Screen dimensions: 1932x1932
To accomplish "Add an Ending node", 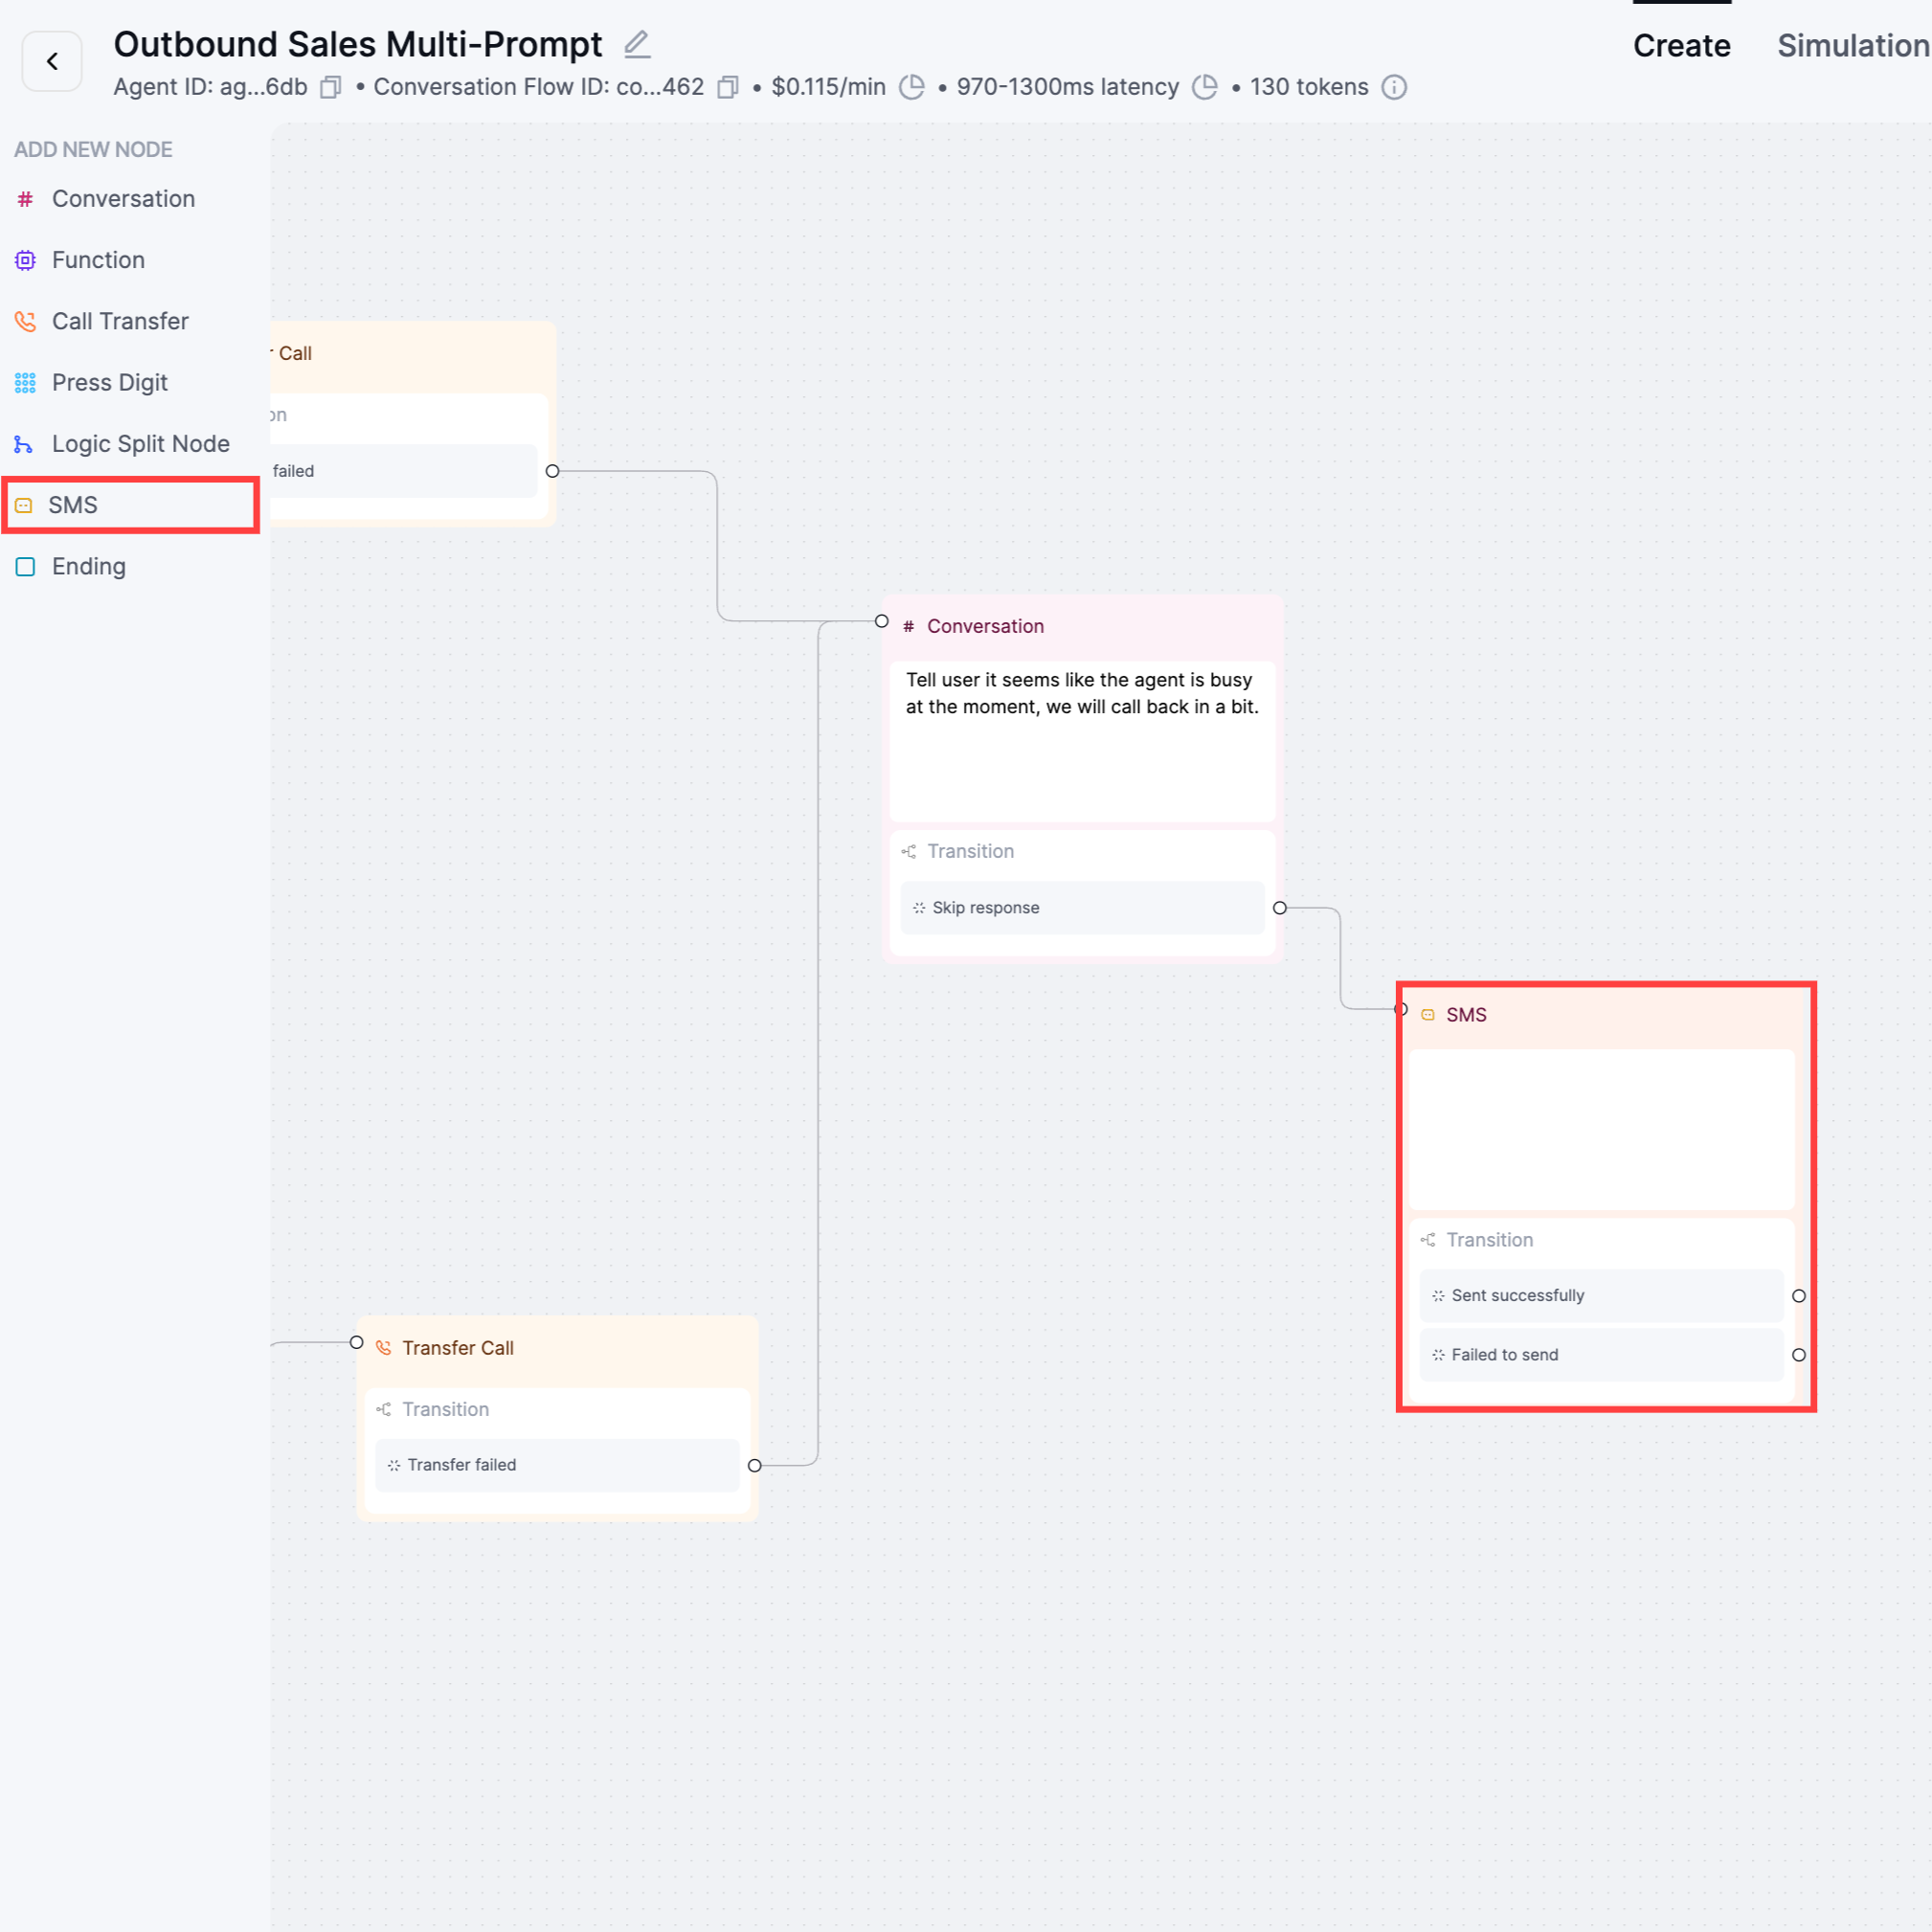I will pos(89,566).
